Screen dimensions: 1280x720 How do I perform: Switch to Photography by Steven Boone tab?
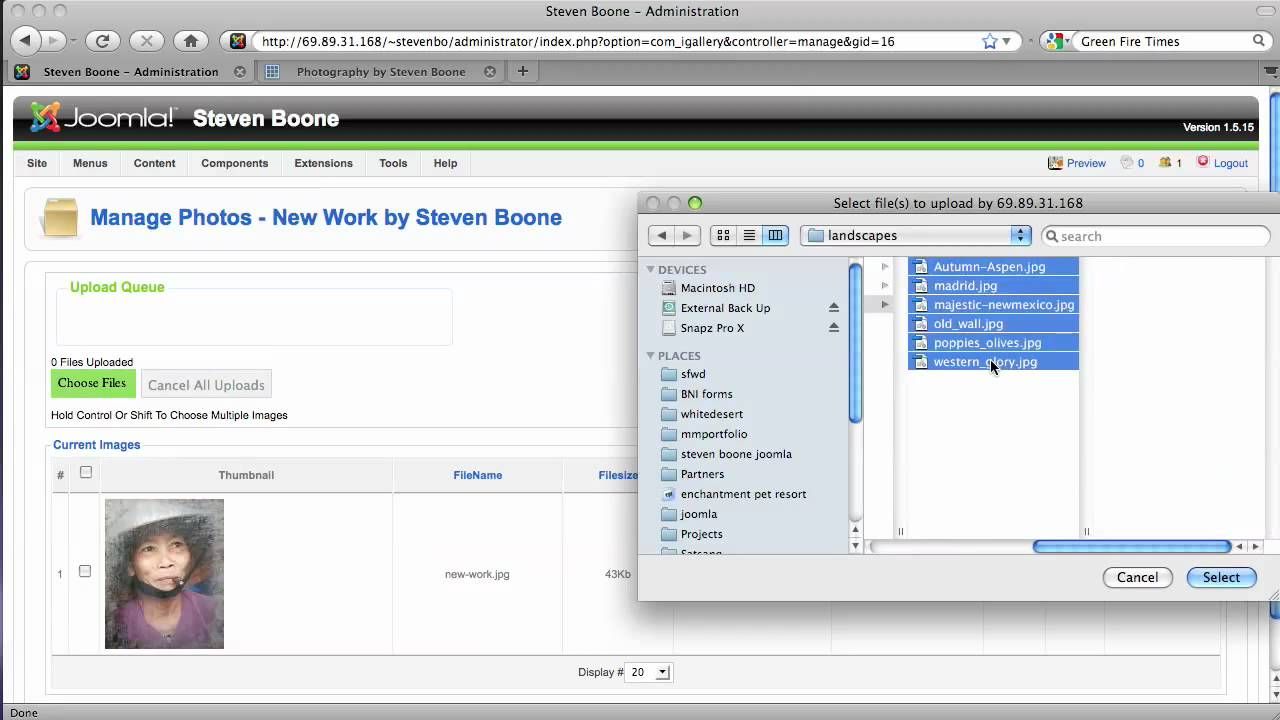point(380,72)
